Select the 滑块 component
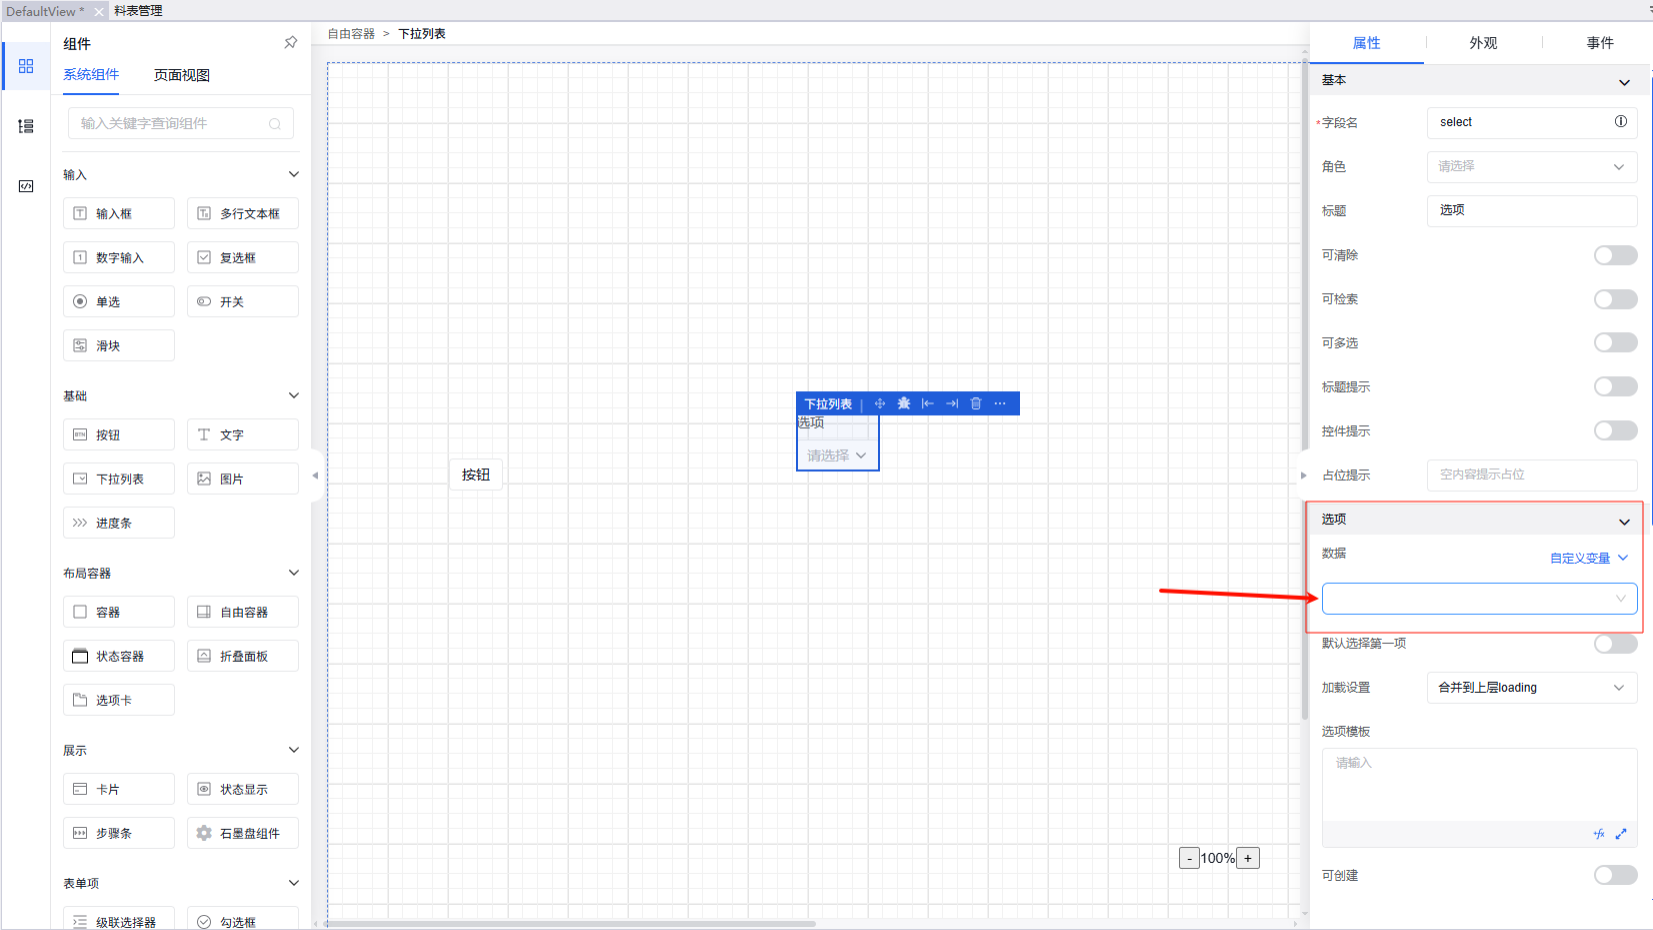The image size is (1653, 930). [x=119, y=346]
